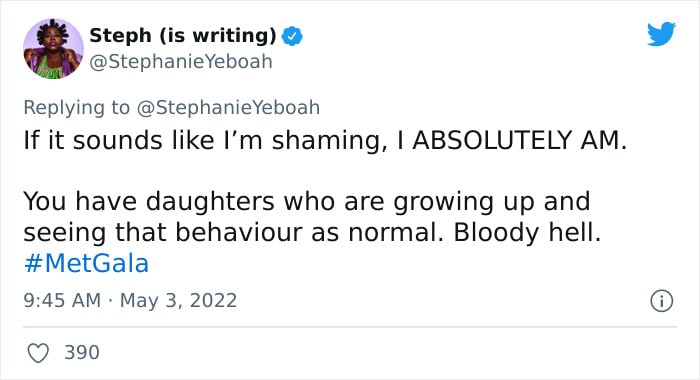This screenshot has height=380, width=700.
Task: Click the phrase 'Bloody hell.'
Action: [x=527, y=233]
